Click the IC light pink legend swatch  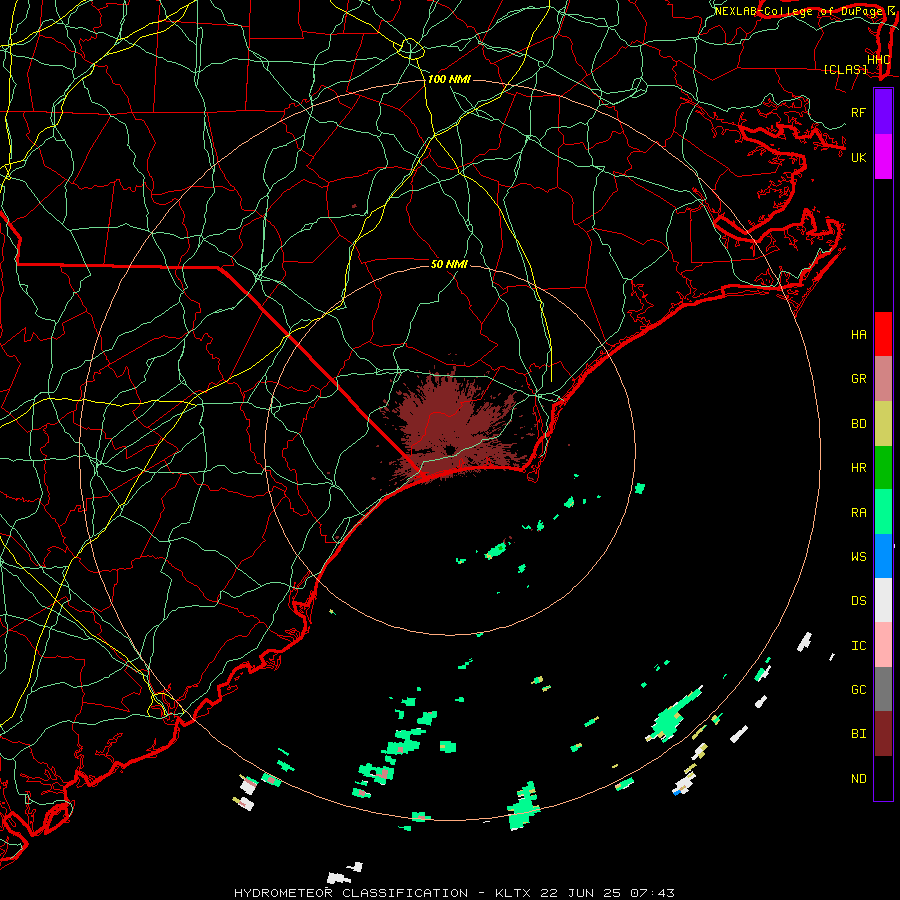click(883, 645)
